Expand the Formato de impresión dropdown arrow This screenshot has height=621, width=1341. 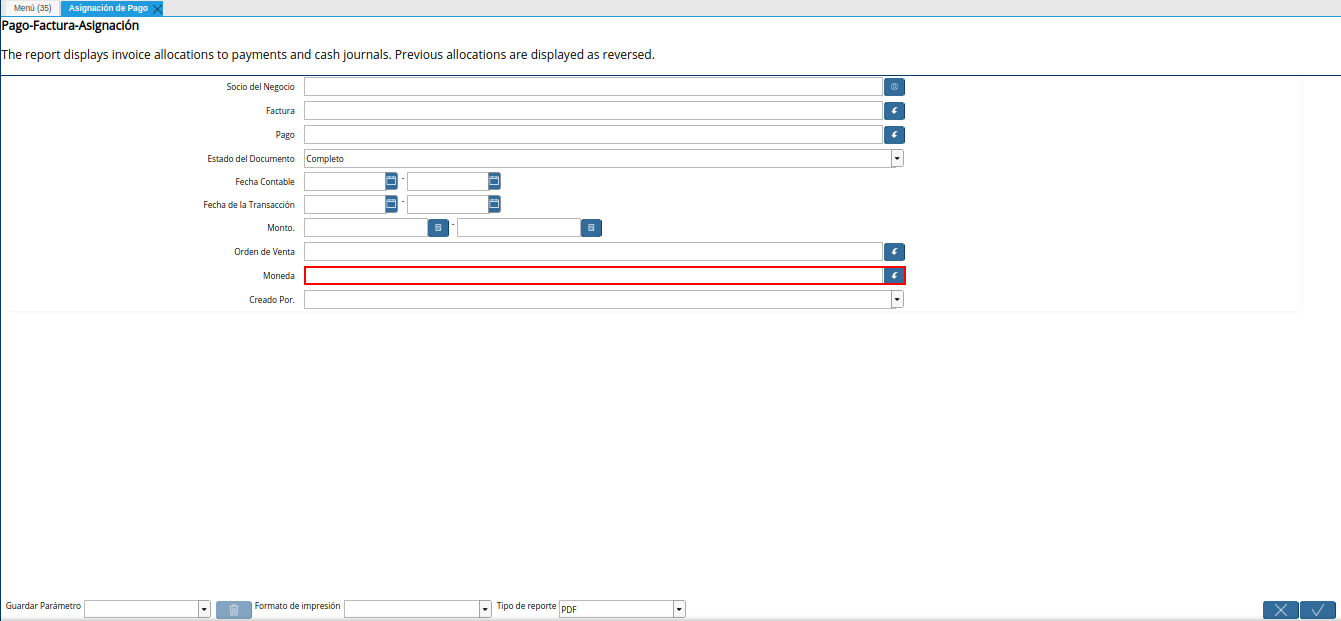485,609
